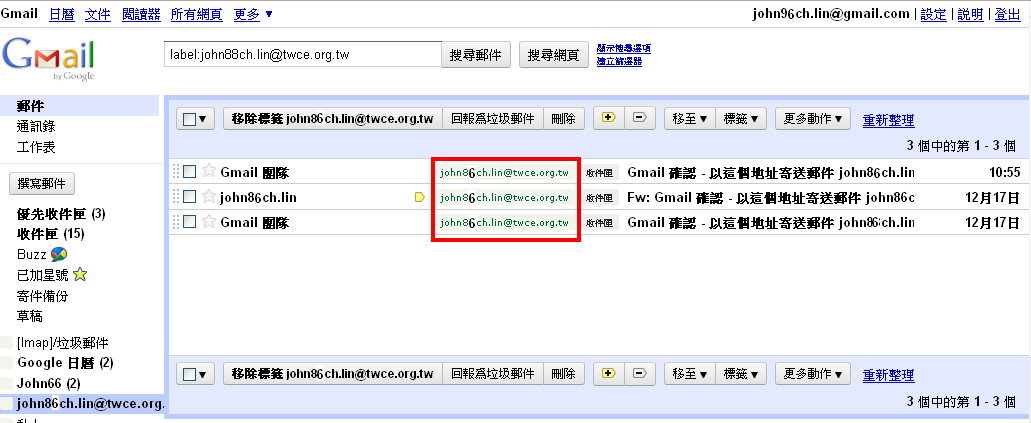Expand the 更多 menu in top bar

point(253,14)
